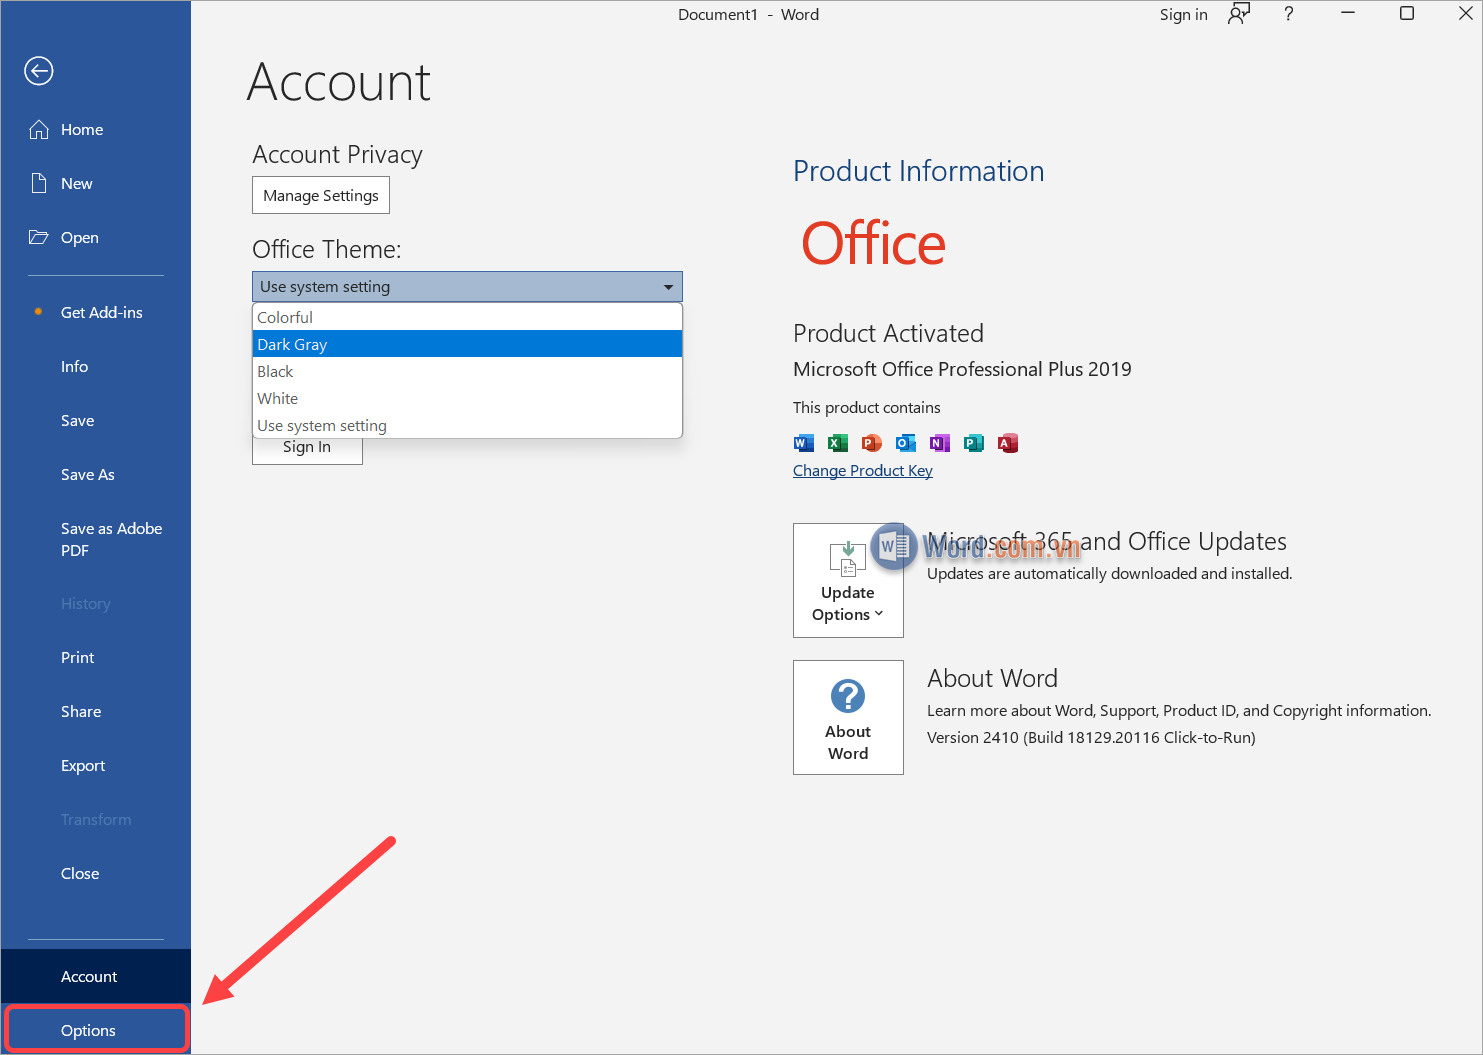Screen dimensions: 1483x1055
Task: Click Microsoft Office Professional Plus 2019 text
Action: (962, 369)
